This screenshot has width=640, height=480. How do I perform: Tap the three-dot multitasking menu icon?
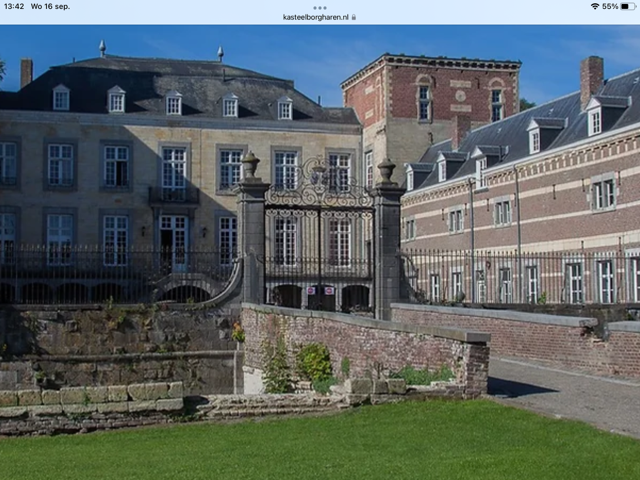click(320, 8)
